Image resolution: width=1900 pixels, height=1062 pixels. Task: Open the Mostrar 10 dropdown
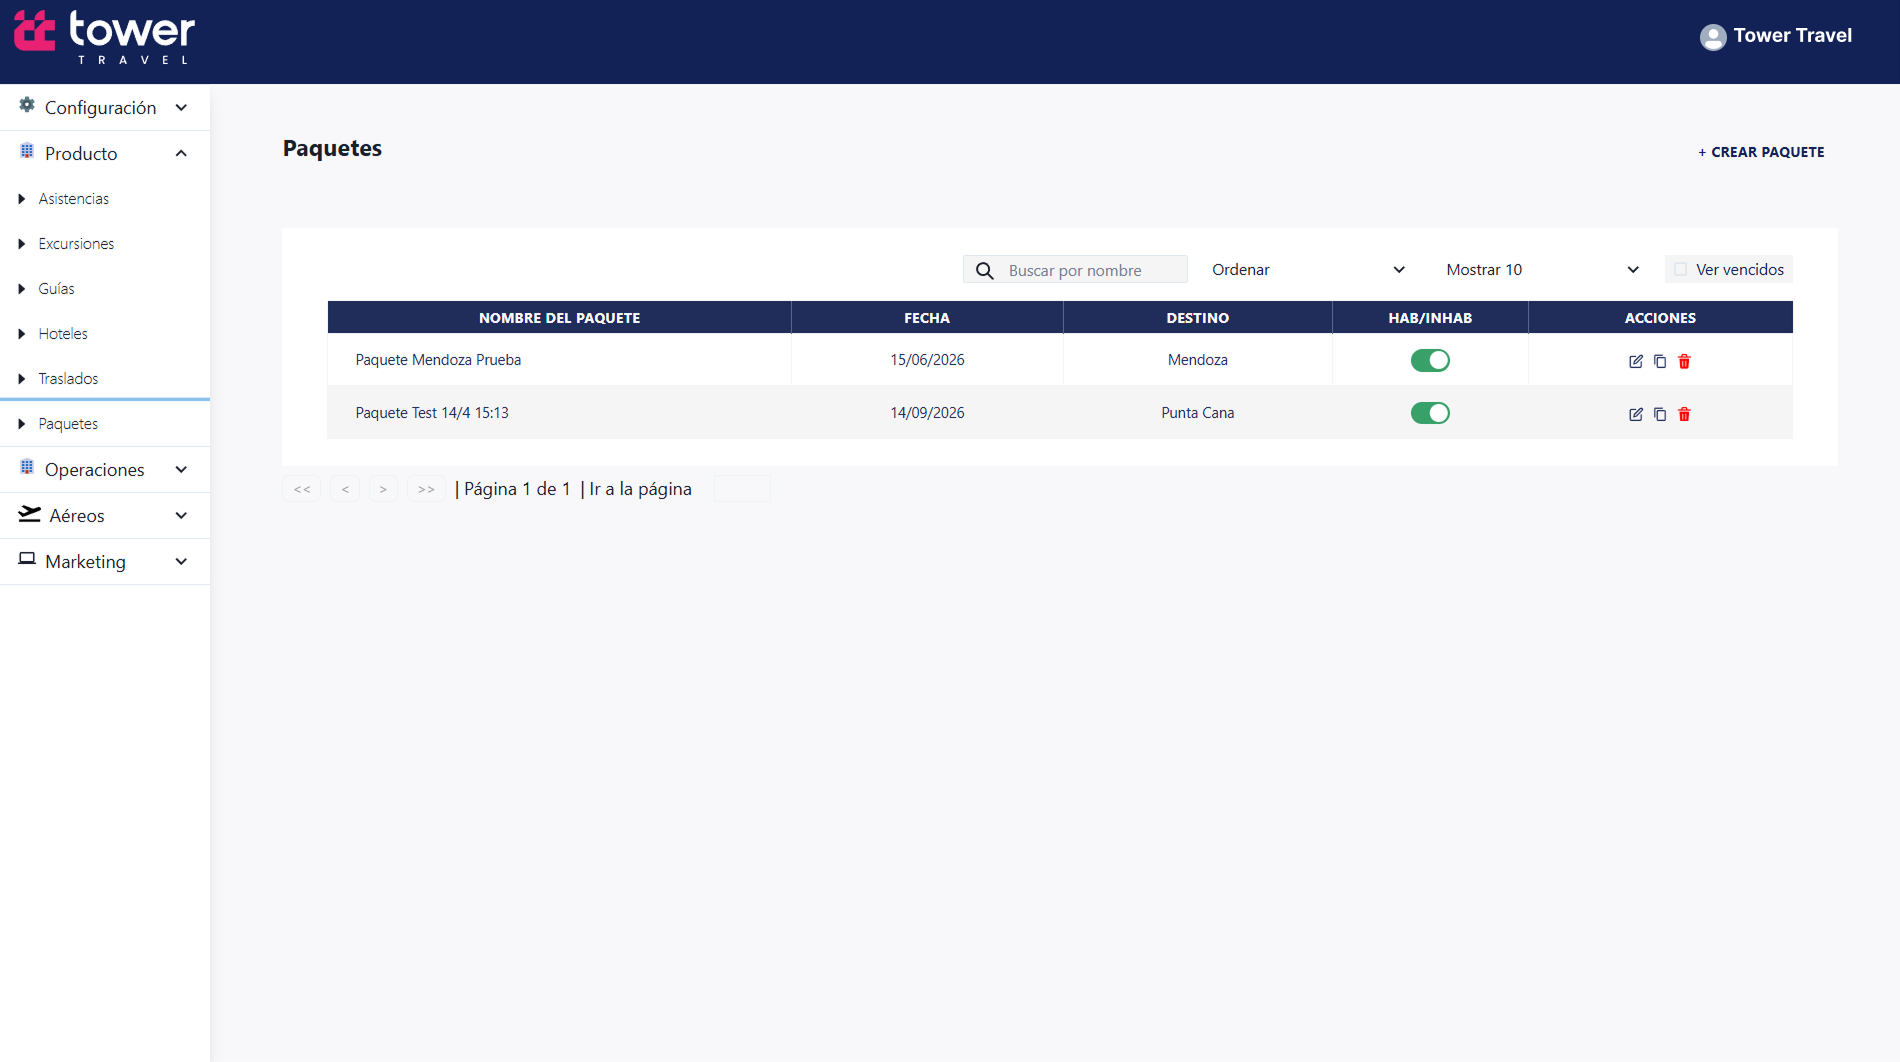click(1542, 270)
